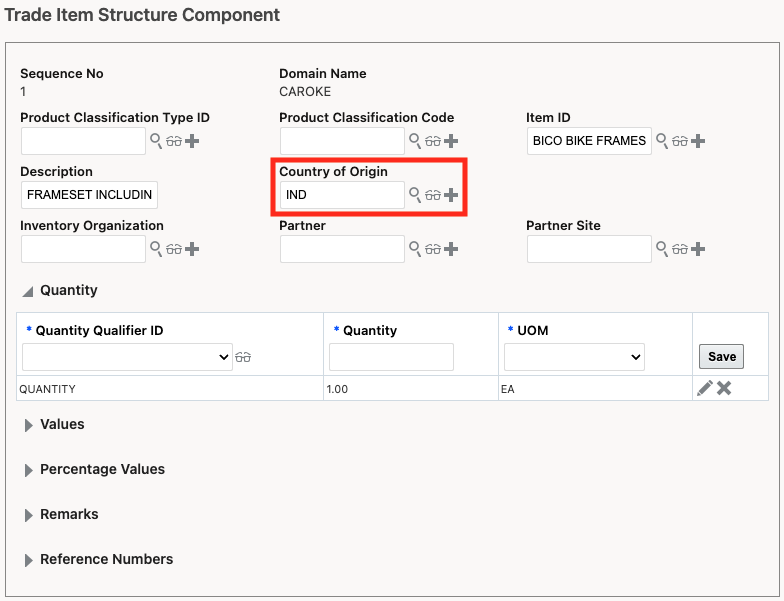The width and height of the screenshot is (784, 601).
Task: Click plus icon next to Product Classification Code
Action: 451,141
